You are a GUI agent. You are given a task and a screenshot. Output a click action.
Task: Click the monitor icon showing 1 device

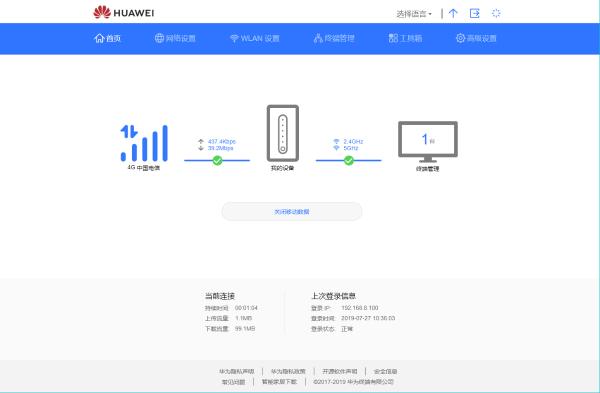coord(428,141)
